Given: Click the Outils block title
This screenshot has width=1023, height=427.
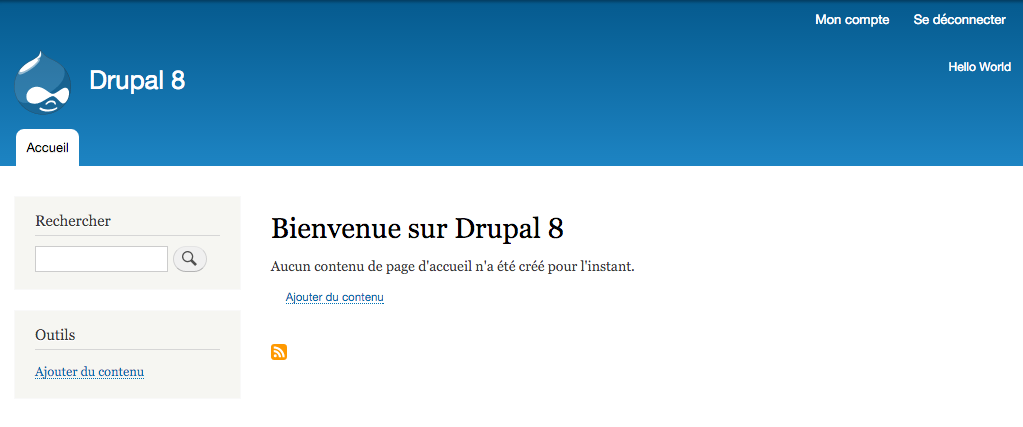Looking at the screenshot, I should click(x=55, y=335).
